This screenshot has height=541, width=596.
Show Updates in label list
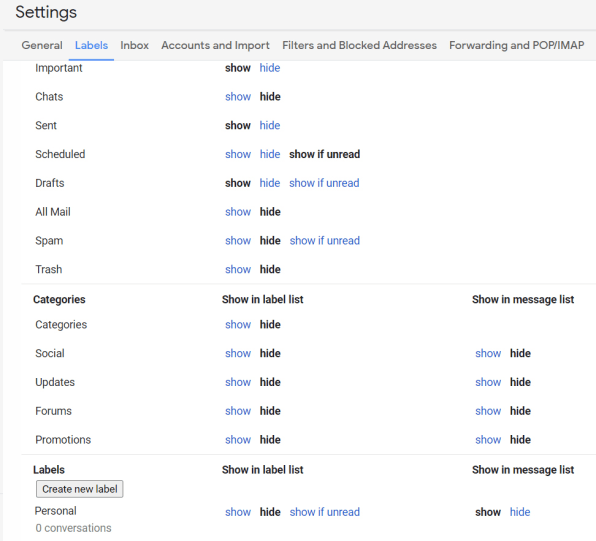tap(238, 382)
